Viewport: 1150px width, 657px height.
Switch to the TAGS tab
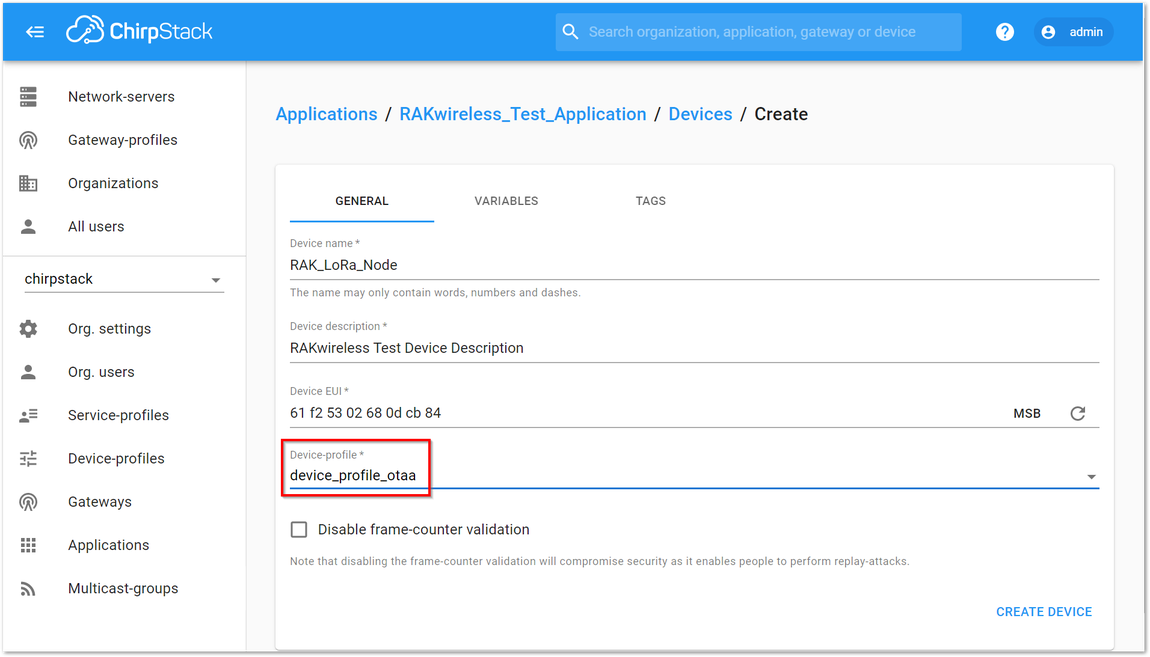(651, 201)
